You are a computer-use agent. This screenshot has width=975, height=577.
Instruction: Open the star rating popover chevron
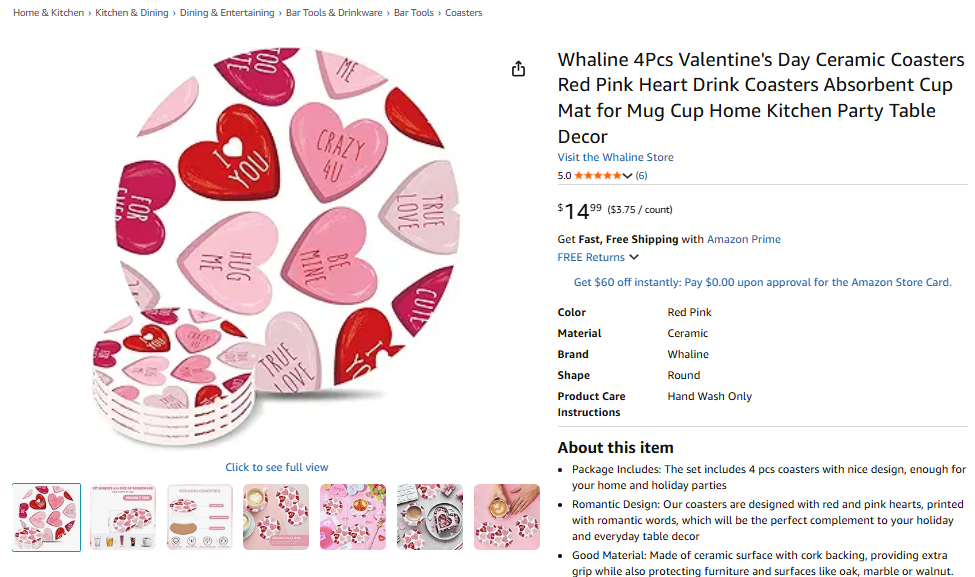(x=628, y=176)
